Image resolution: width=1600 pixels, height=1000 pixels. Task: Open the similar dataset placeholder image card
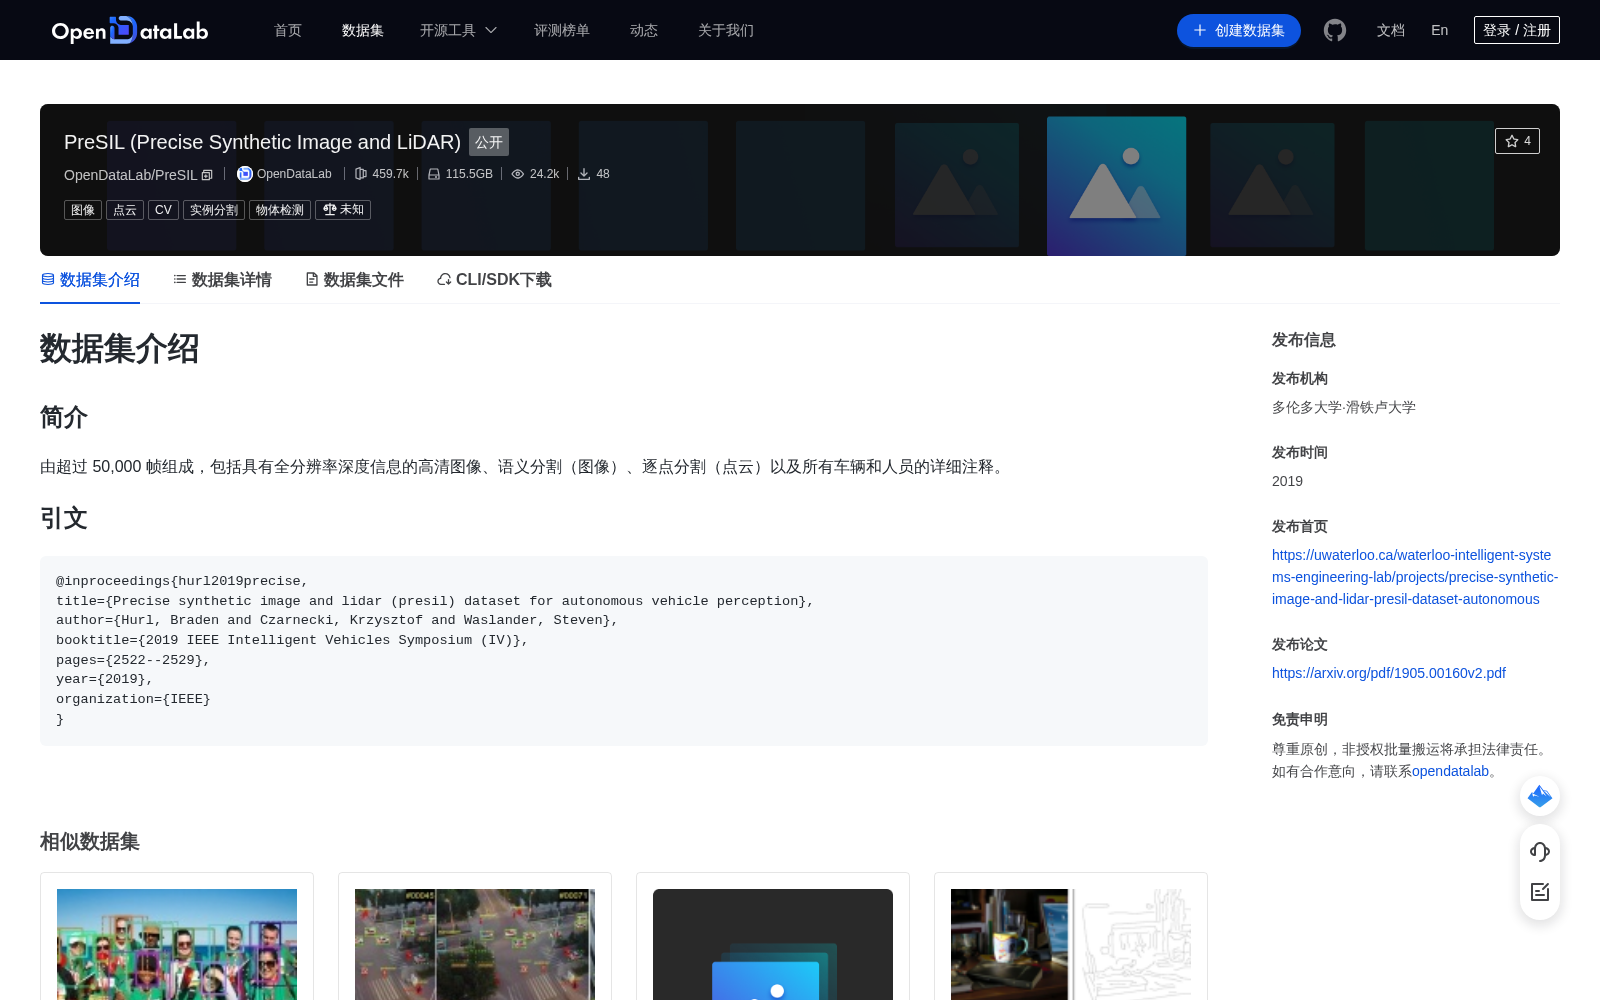pyautogui.click(x=773, y=944)
